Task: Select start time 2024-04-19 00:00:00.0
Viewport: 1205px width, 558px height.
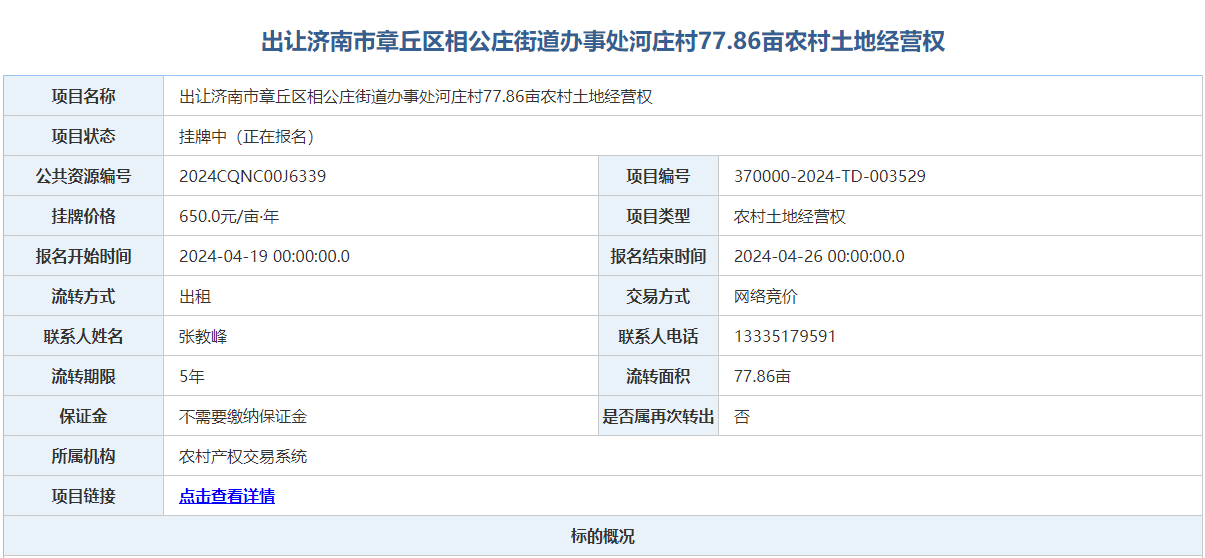Action: point(265,257)
